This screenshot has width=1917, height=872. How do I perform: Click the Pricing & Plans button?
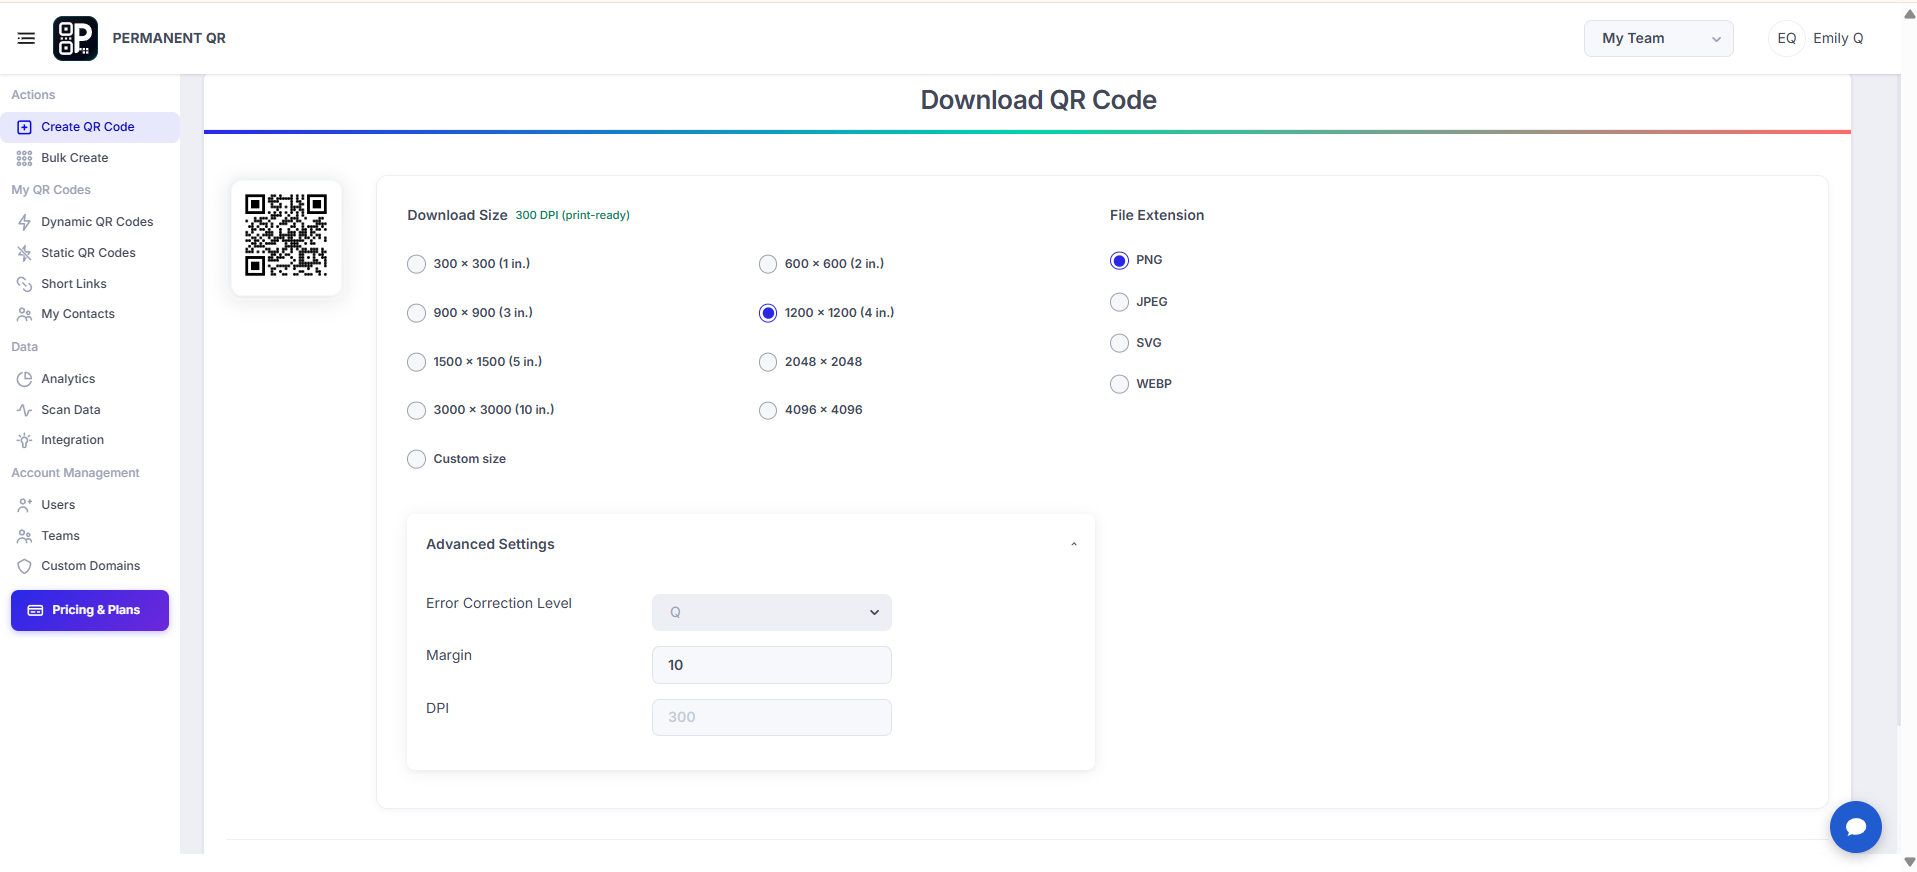pyautogui.click(x=90, y=610)
